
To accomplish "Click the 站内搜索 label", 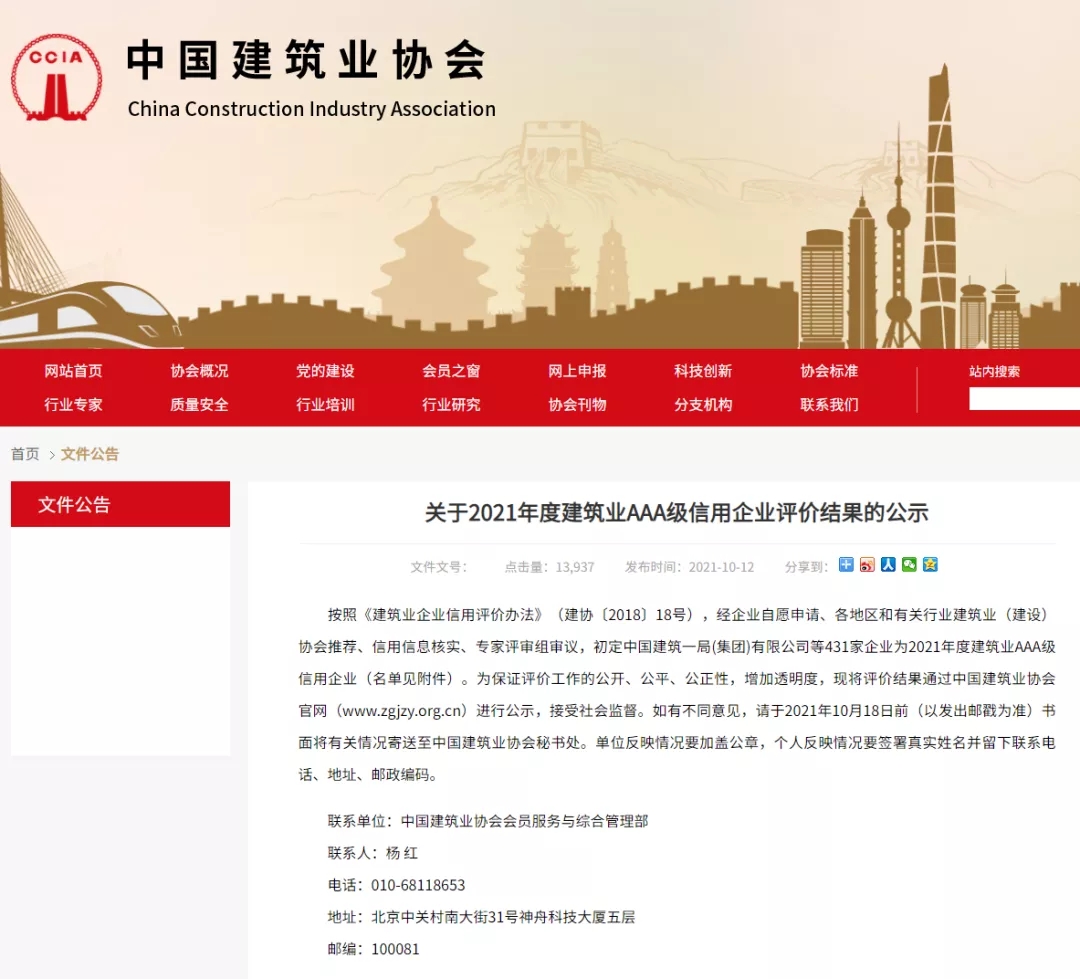I will pyautogui.click(x=995, y=372).
